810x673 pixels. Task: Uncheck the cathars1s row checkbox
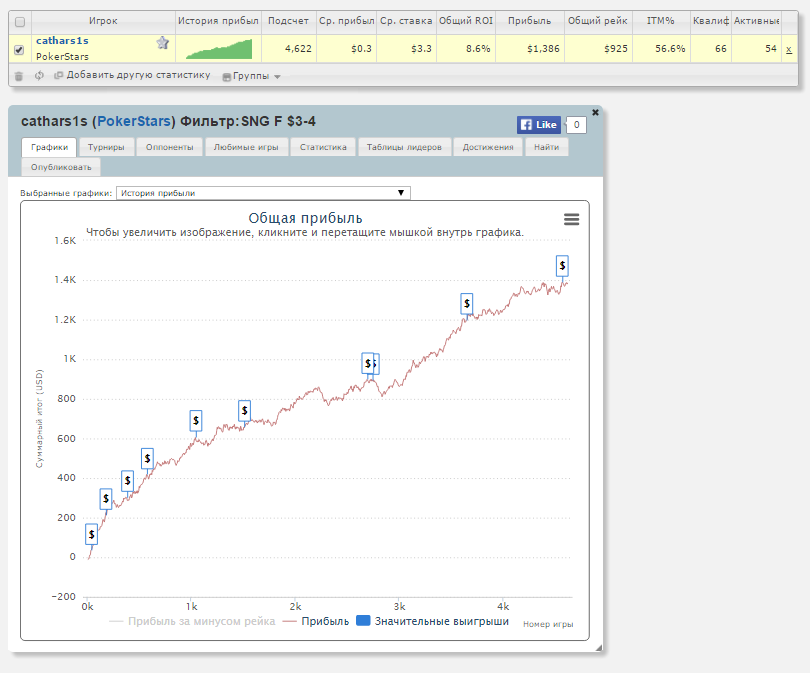[x=19, y=50]
